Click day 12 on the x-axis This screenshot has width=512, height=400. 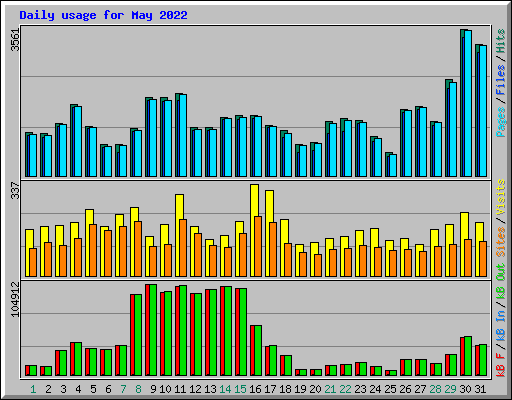[195, 389]
